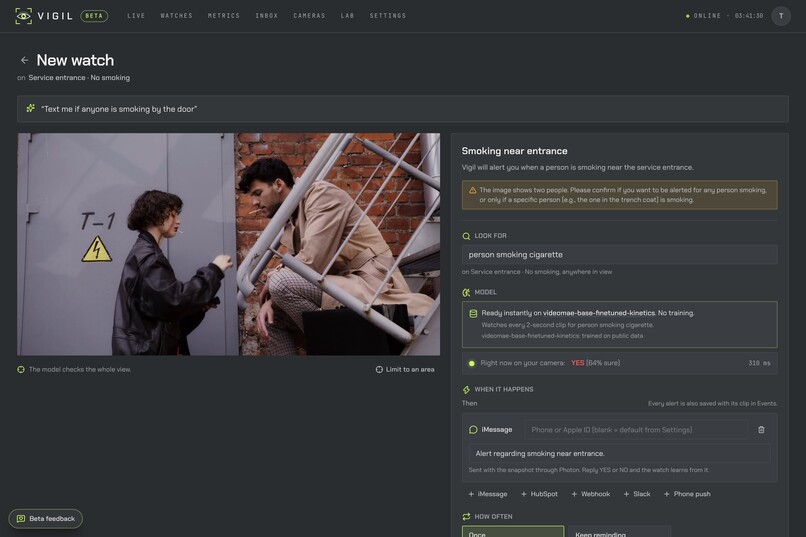
Task: Click the natural language prompt bar
Action: point(403,109)
